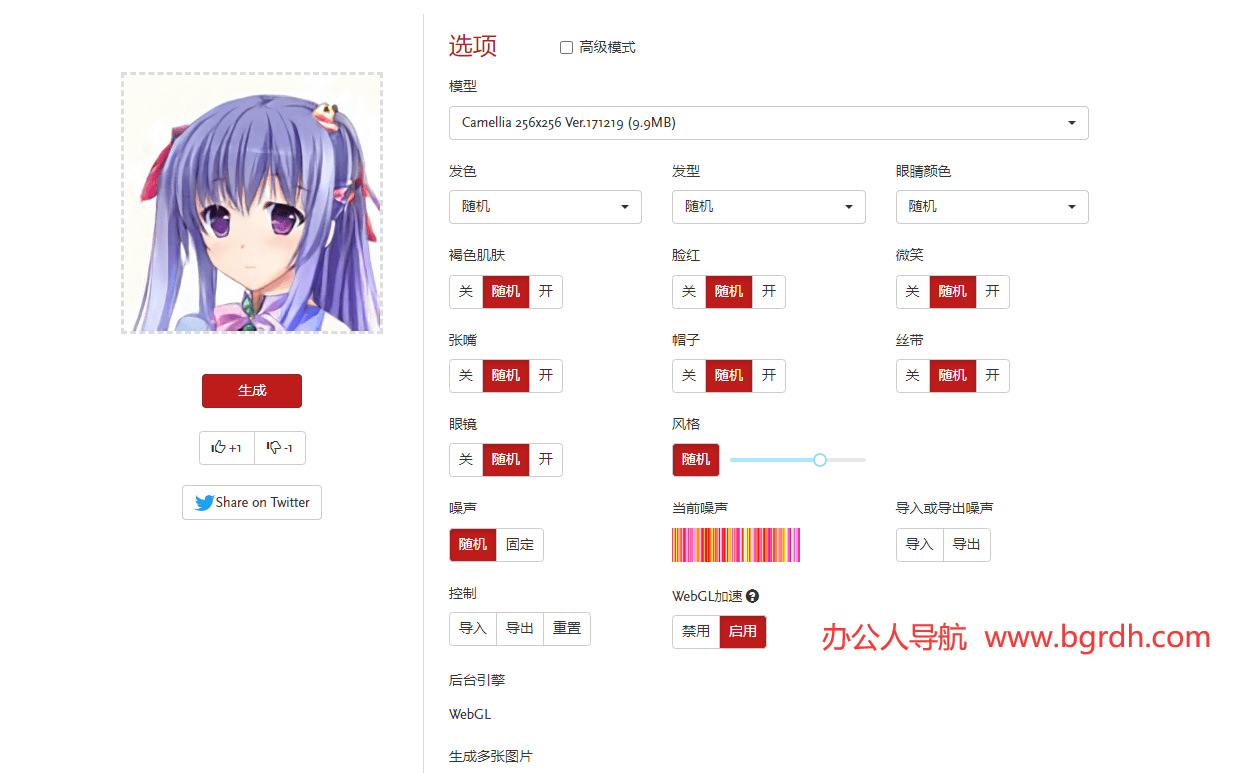Click the thumbs-down -1 rating button
This screenshot has height=773, width=1254.
[280, 448]
